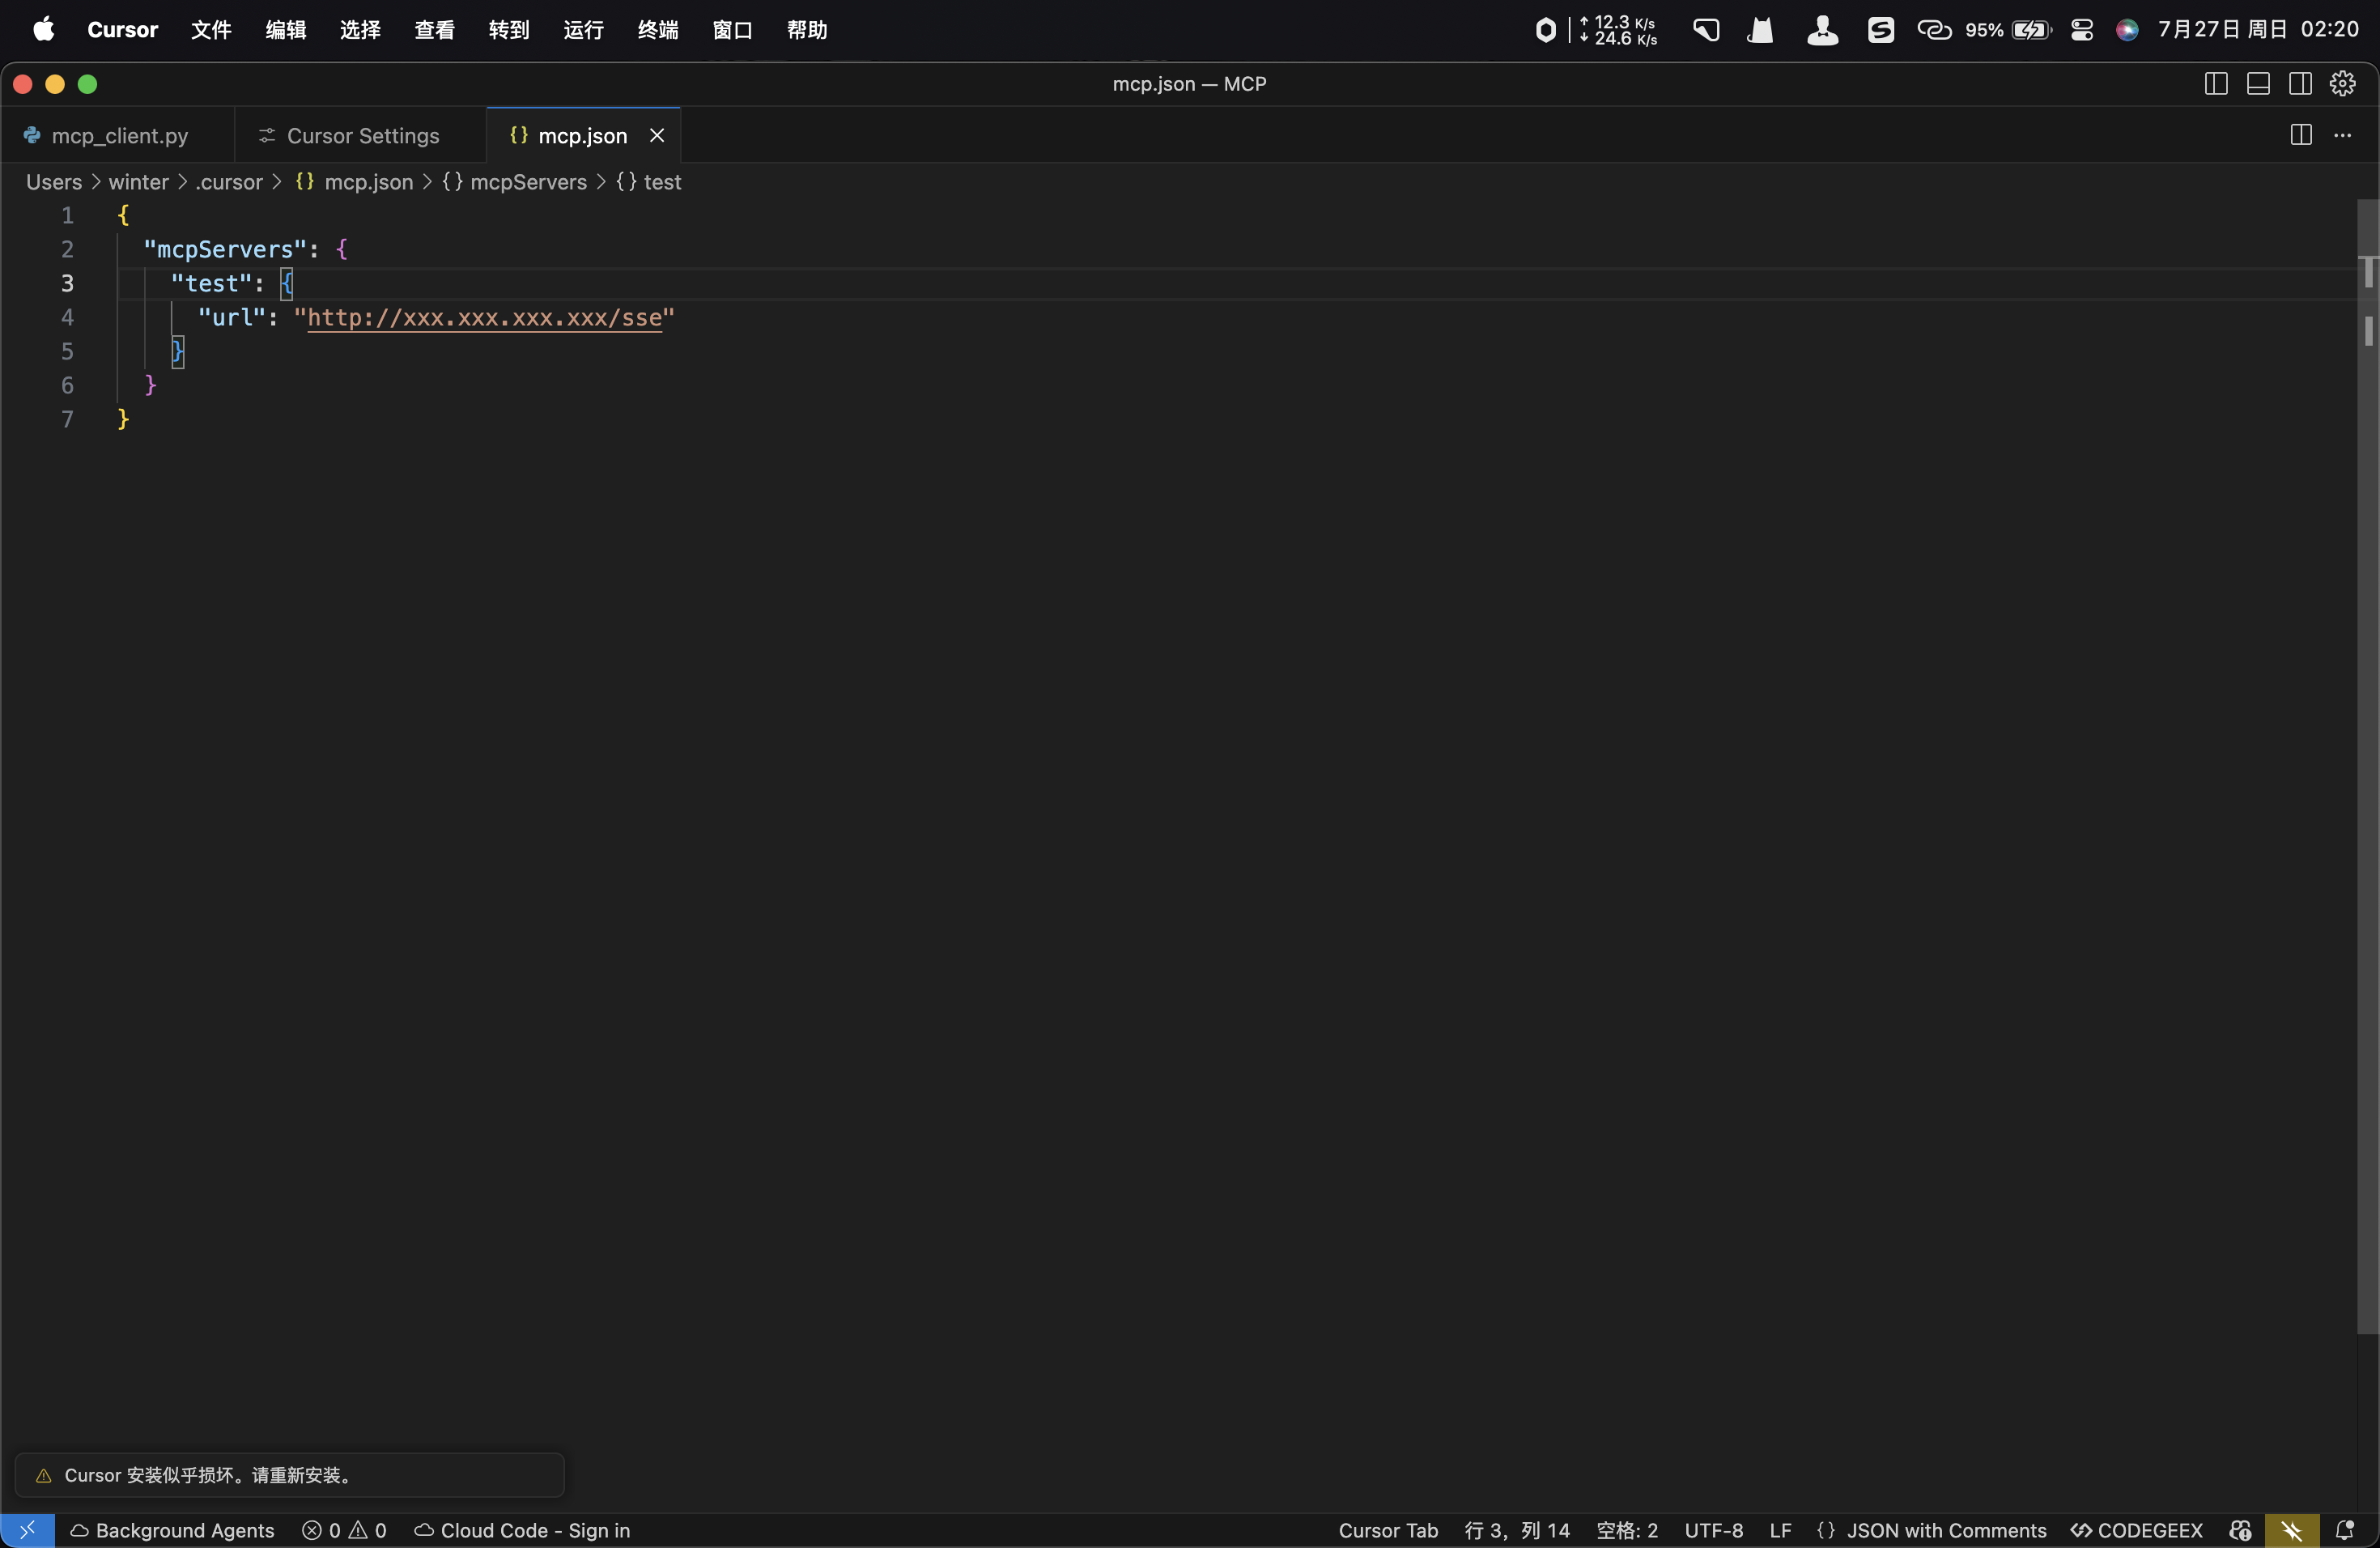Click the remote window icon in status bar
The height and width of the screenshot is (1548, 2380).
point(27,1530)
